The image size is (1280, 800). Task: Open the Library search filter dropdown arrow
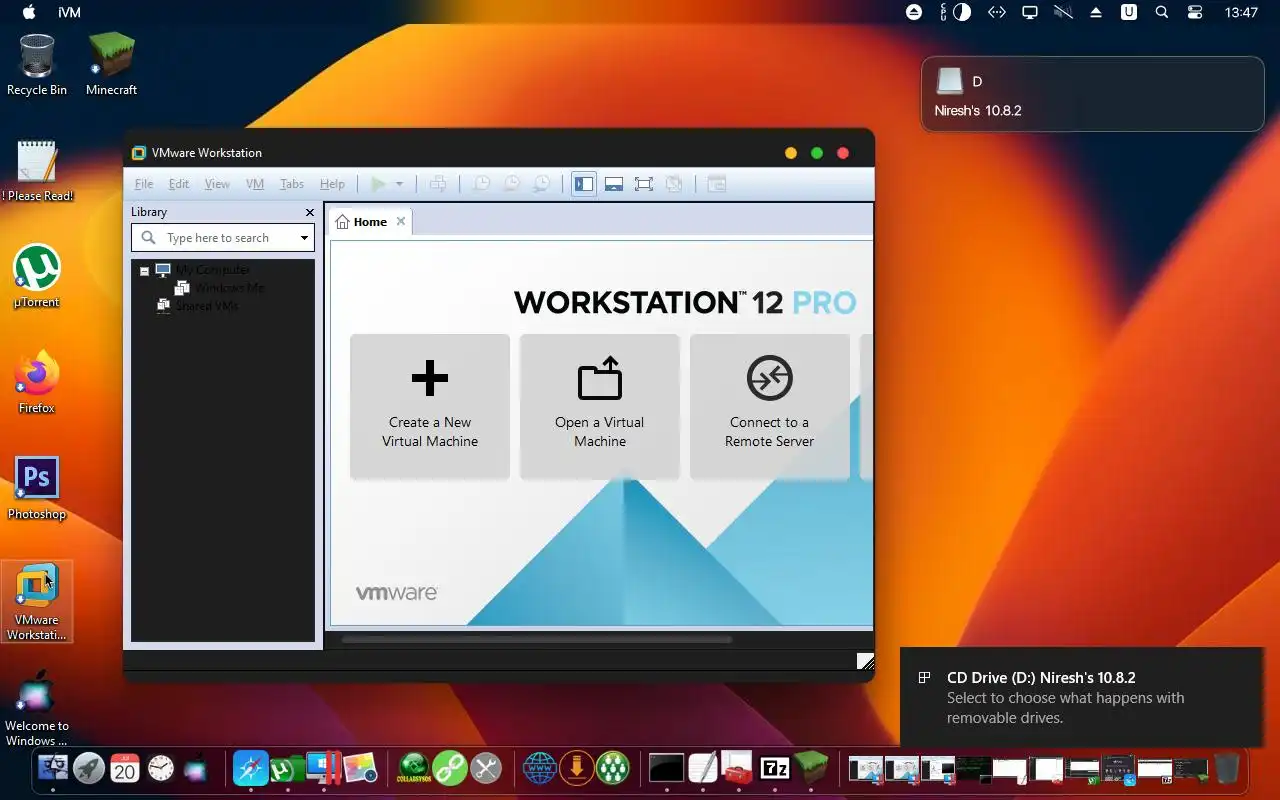[304, 238]
